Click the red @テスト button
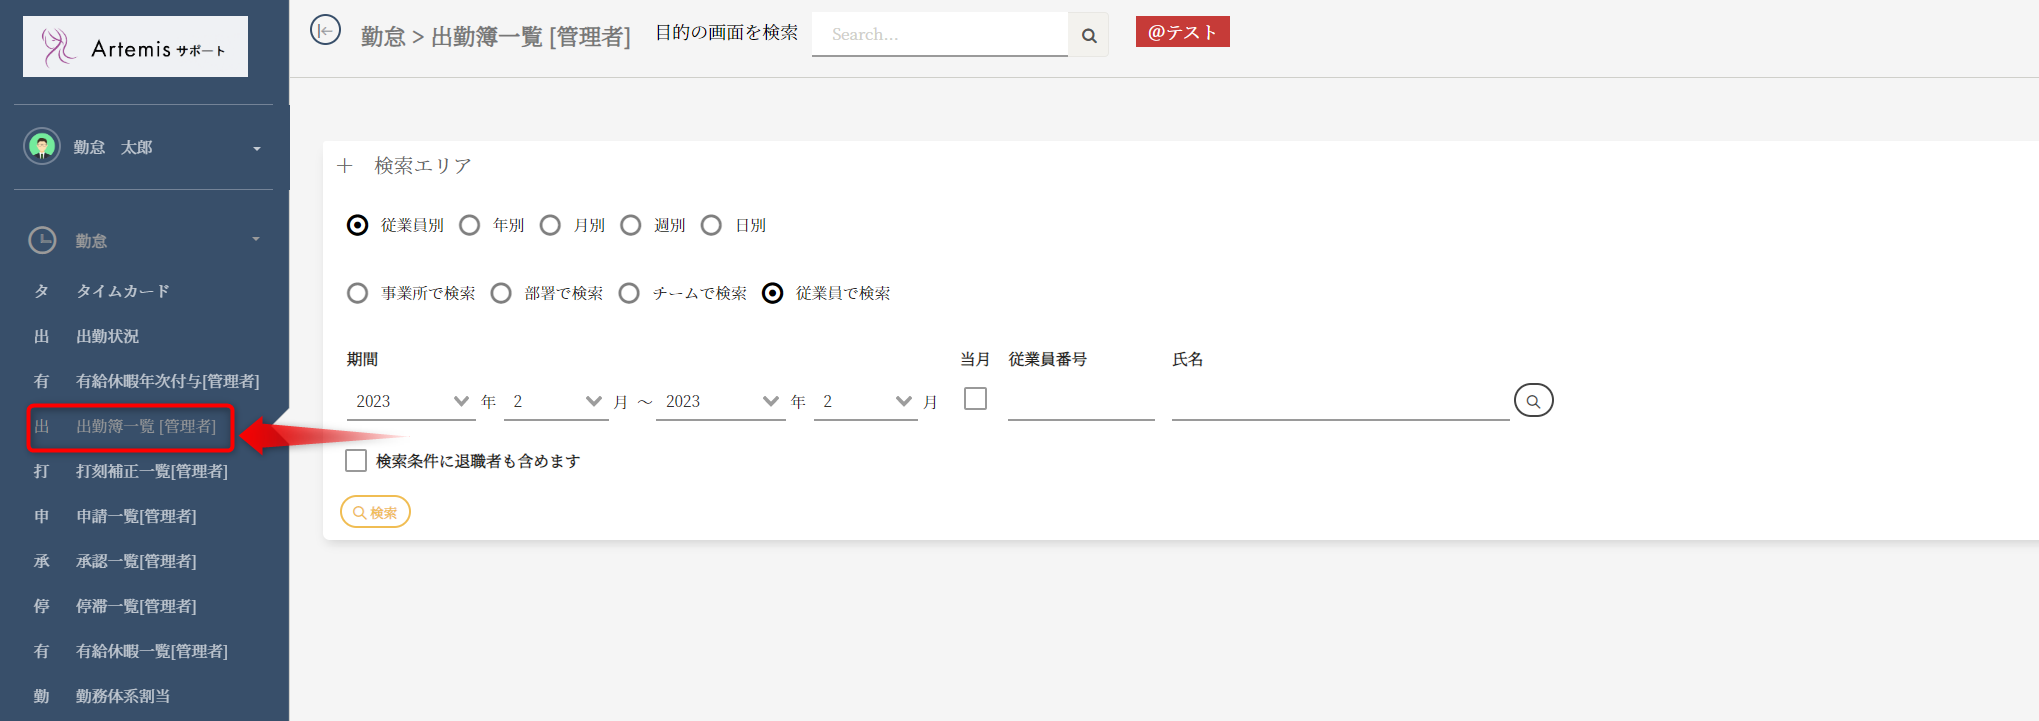Screen dimensions: 2039x721 [x=1182, y=32]
